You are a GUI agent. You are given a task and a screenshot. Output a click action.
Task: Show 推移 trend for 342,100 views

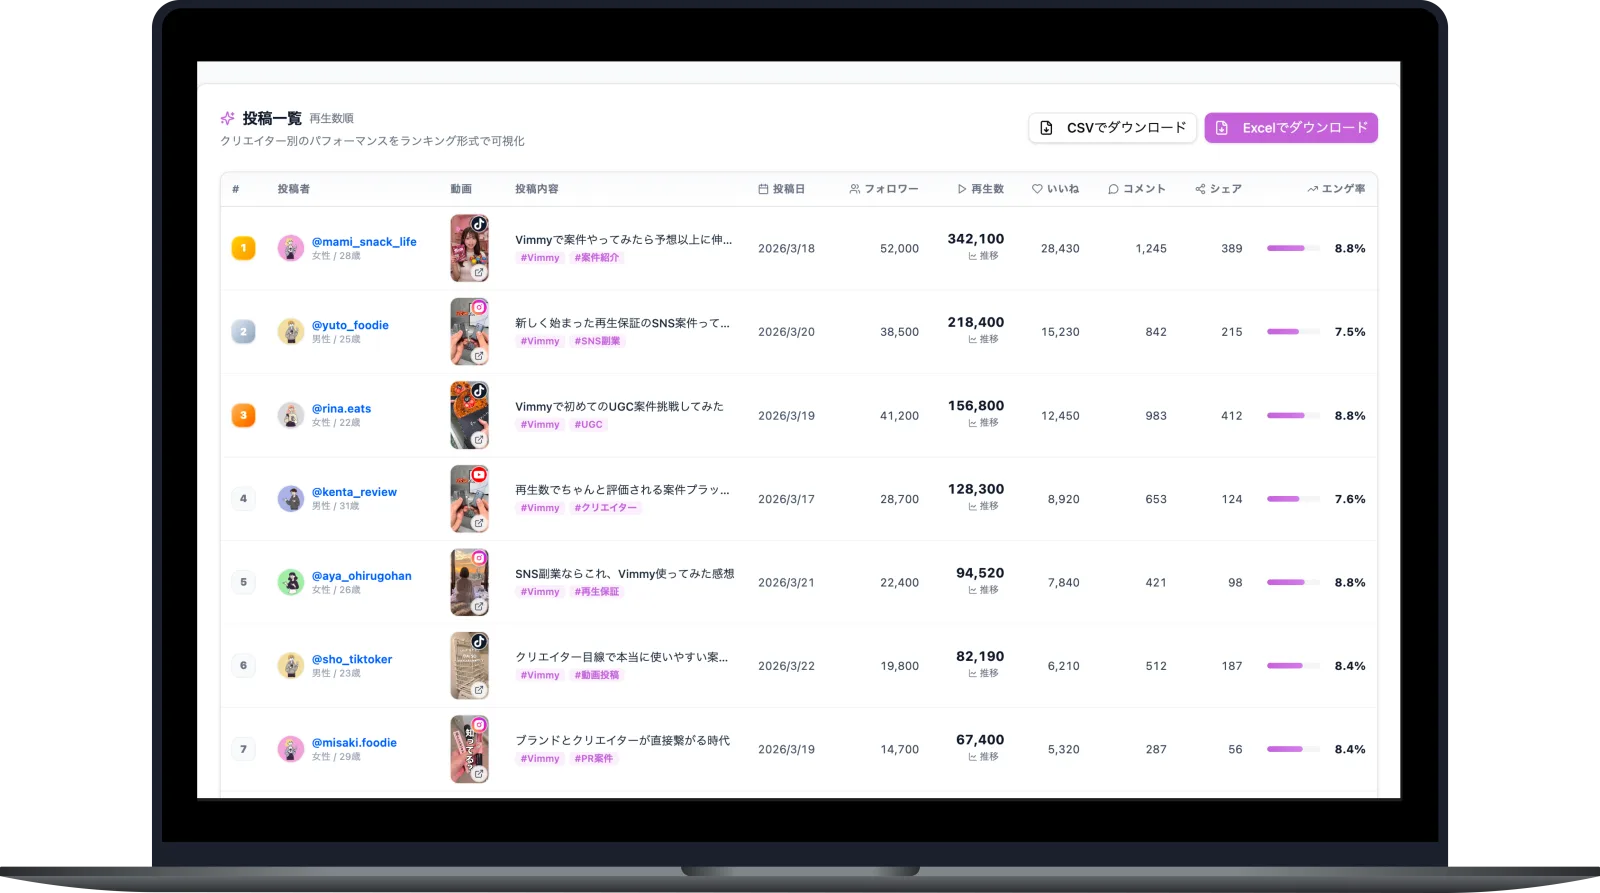coord(983,256)
